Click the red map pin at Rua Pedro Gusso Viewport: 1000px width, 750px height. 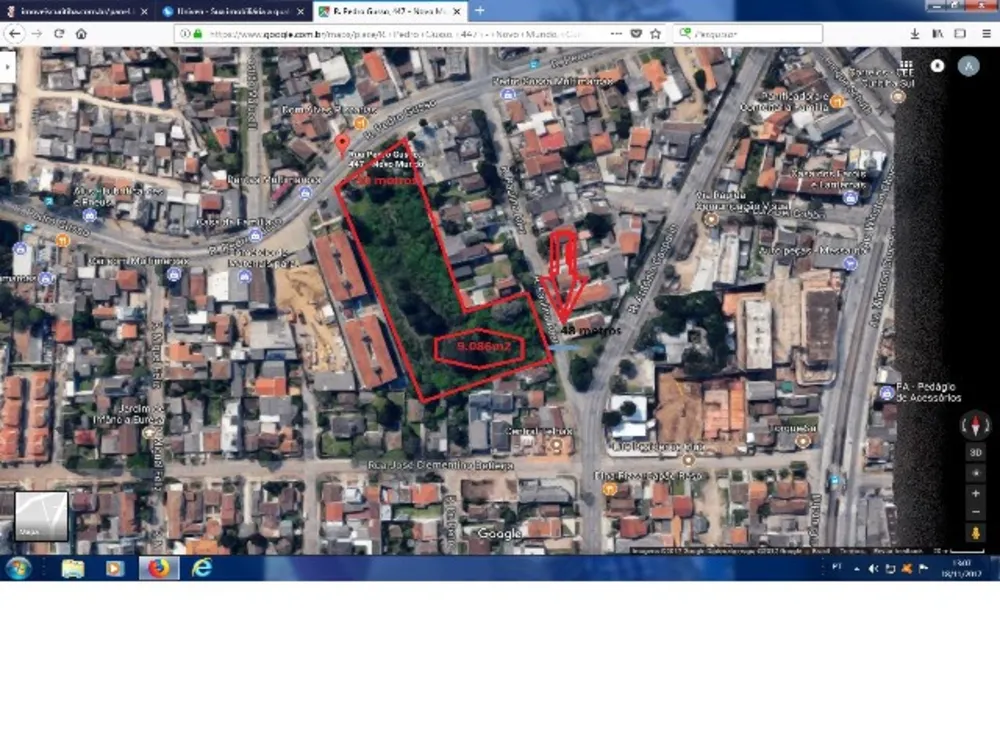342,145
